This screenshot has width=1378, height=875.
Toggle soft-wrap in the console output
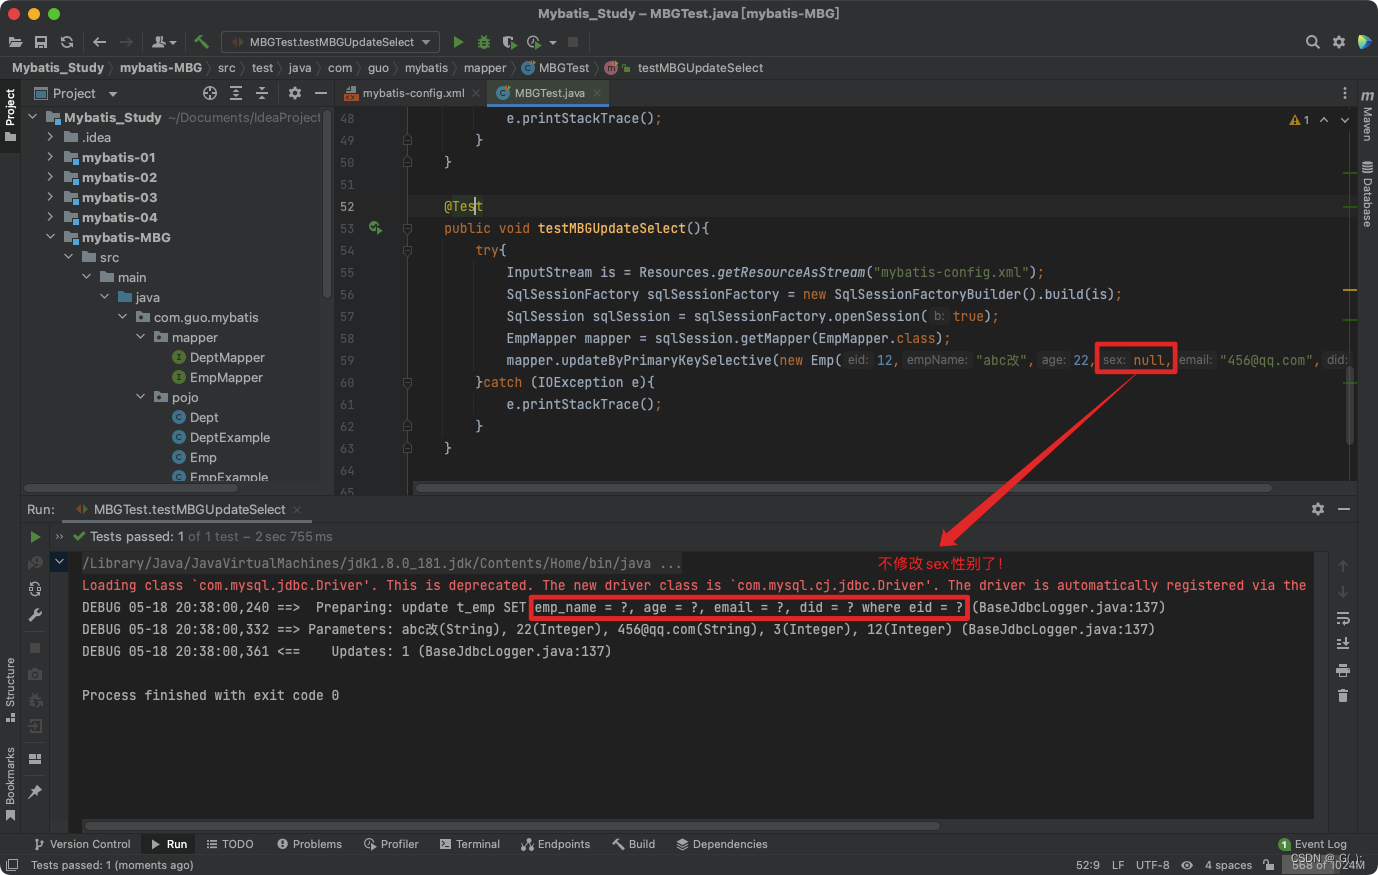point(1343,618)
